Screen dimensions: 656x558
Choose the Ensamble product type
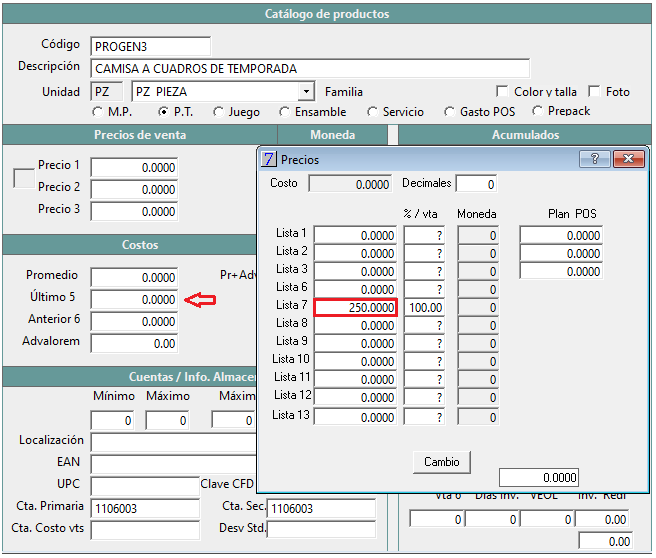pyautogui.click(x=284, y=112)
